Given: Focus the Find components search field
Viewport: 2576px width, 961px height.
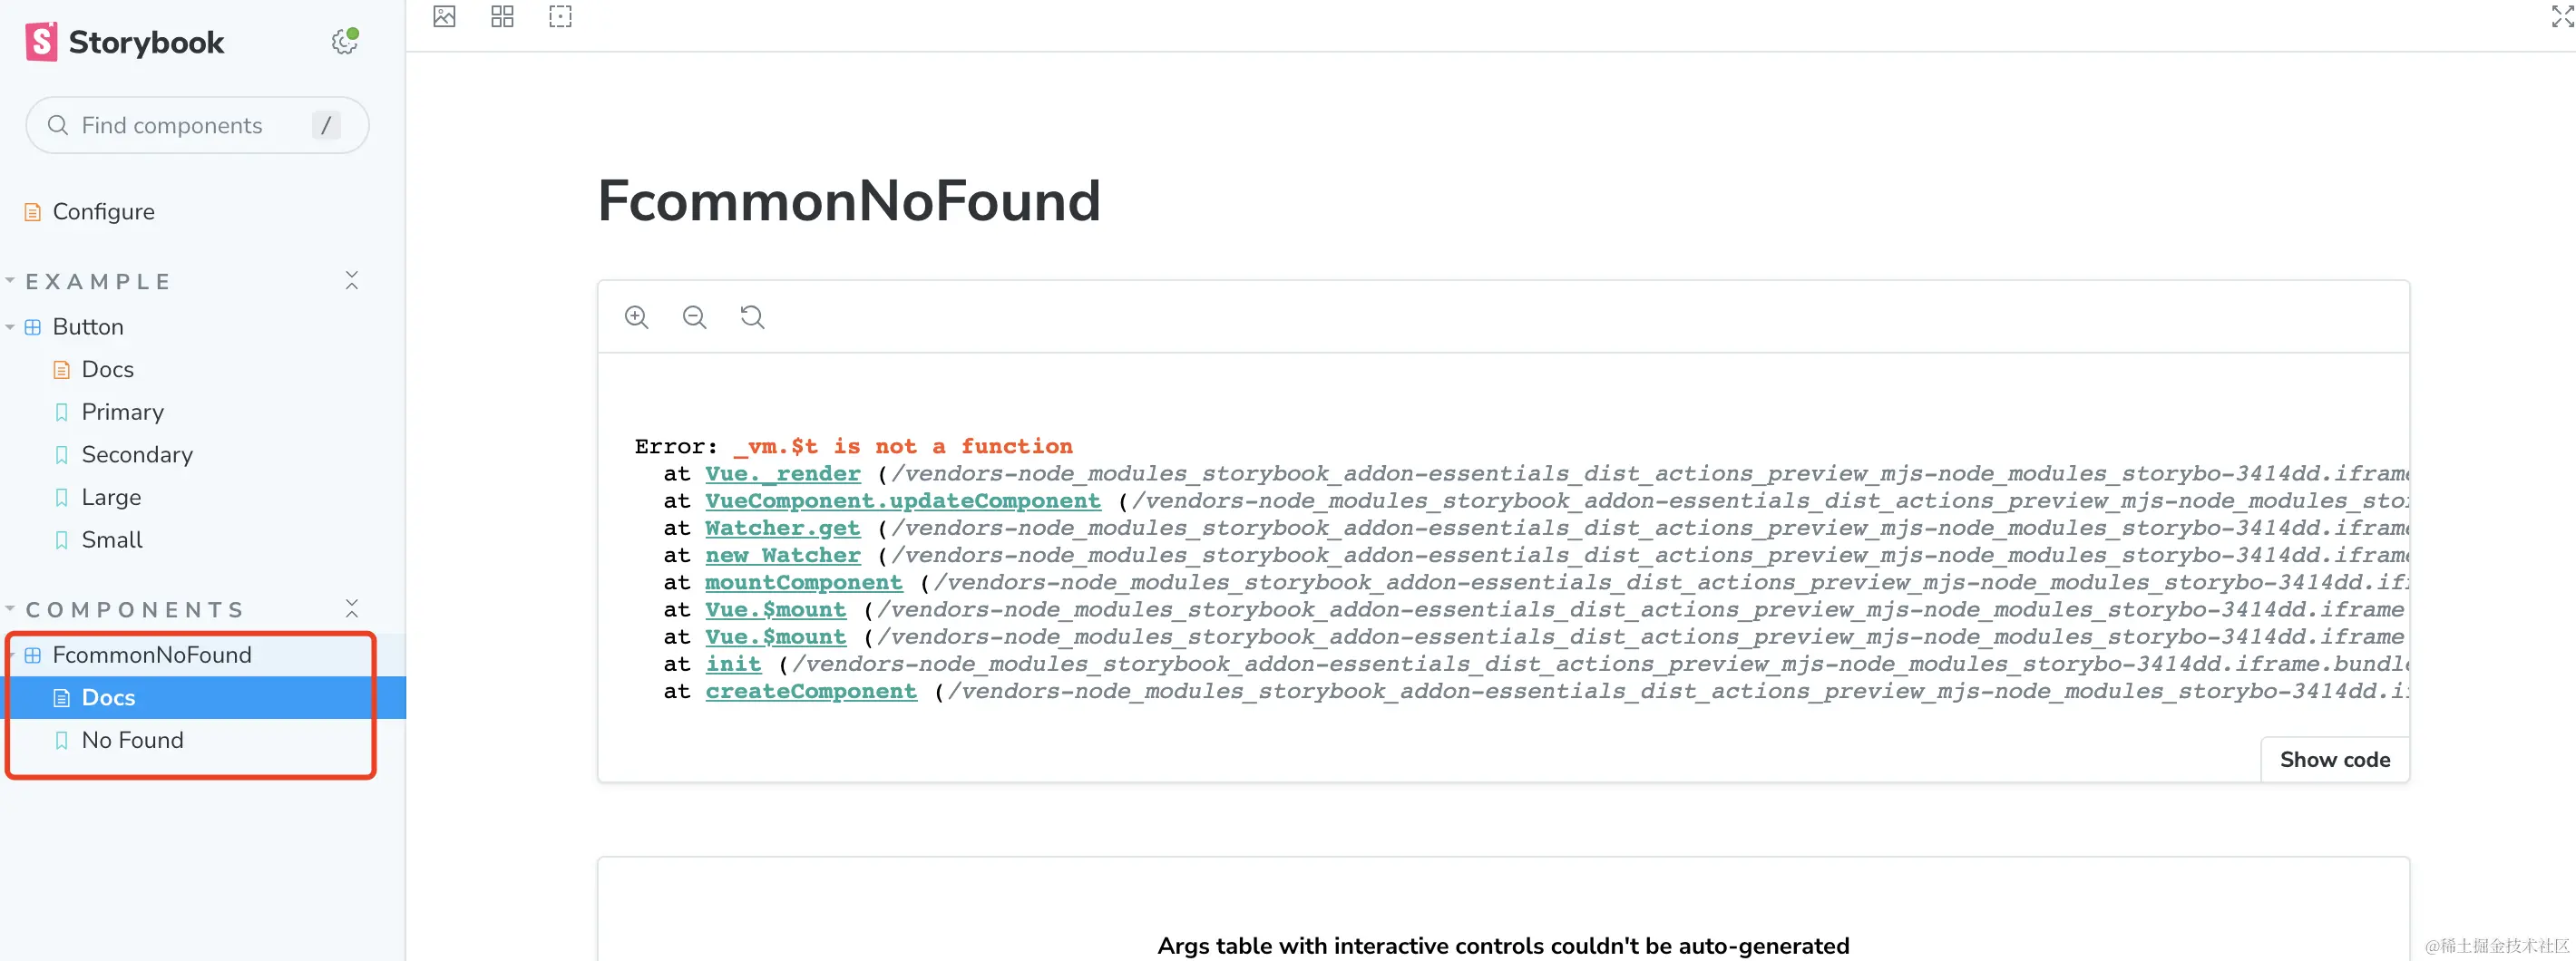Looking at the screenshot, I should [x=197, y=125].
